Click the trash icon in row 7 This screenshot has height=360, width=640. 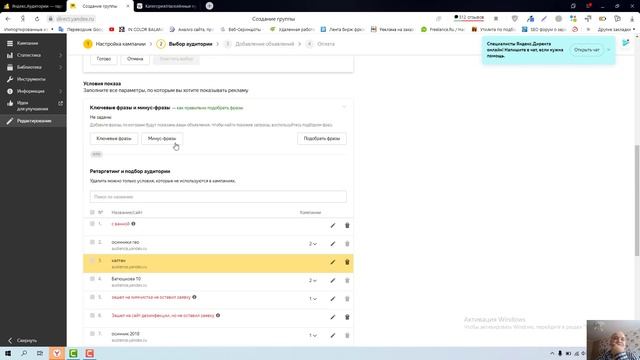pyautogui.click(x=347, y=336)
